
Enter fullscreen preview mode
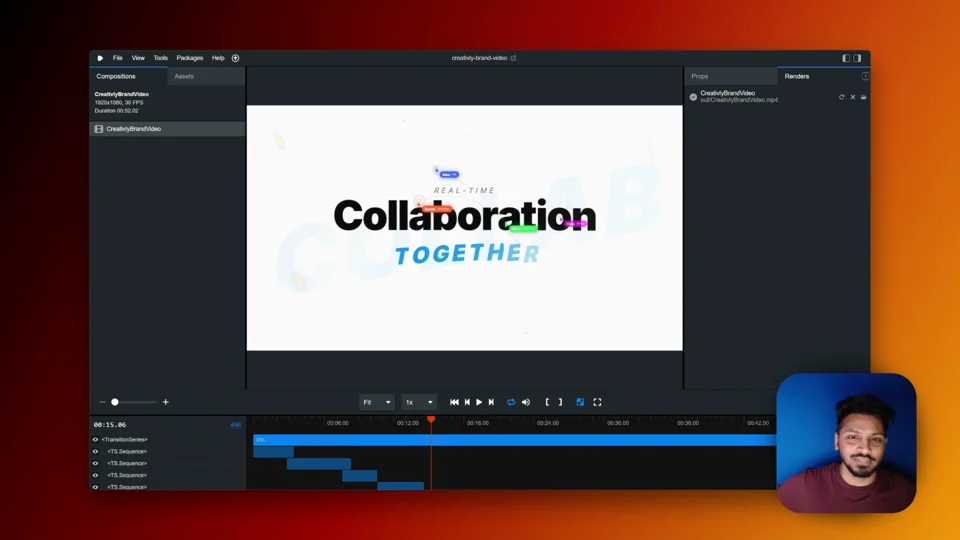pos(598,402)
